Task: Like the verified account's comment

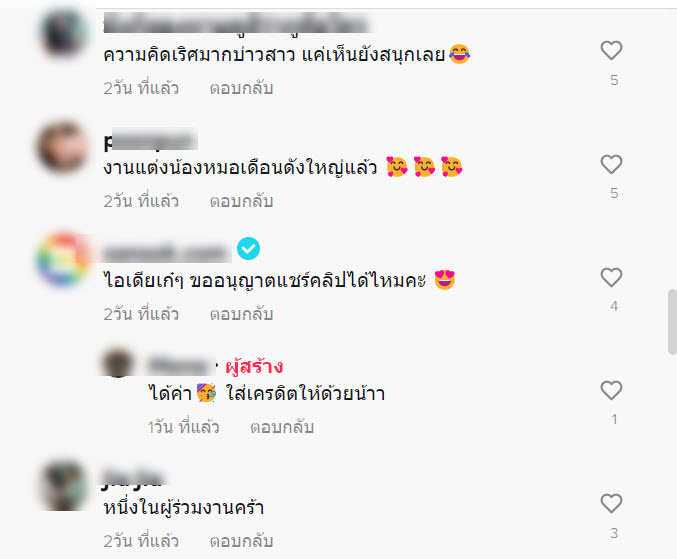Action: [x=611, y=277]
